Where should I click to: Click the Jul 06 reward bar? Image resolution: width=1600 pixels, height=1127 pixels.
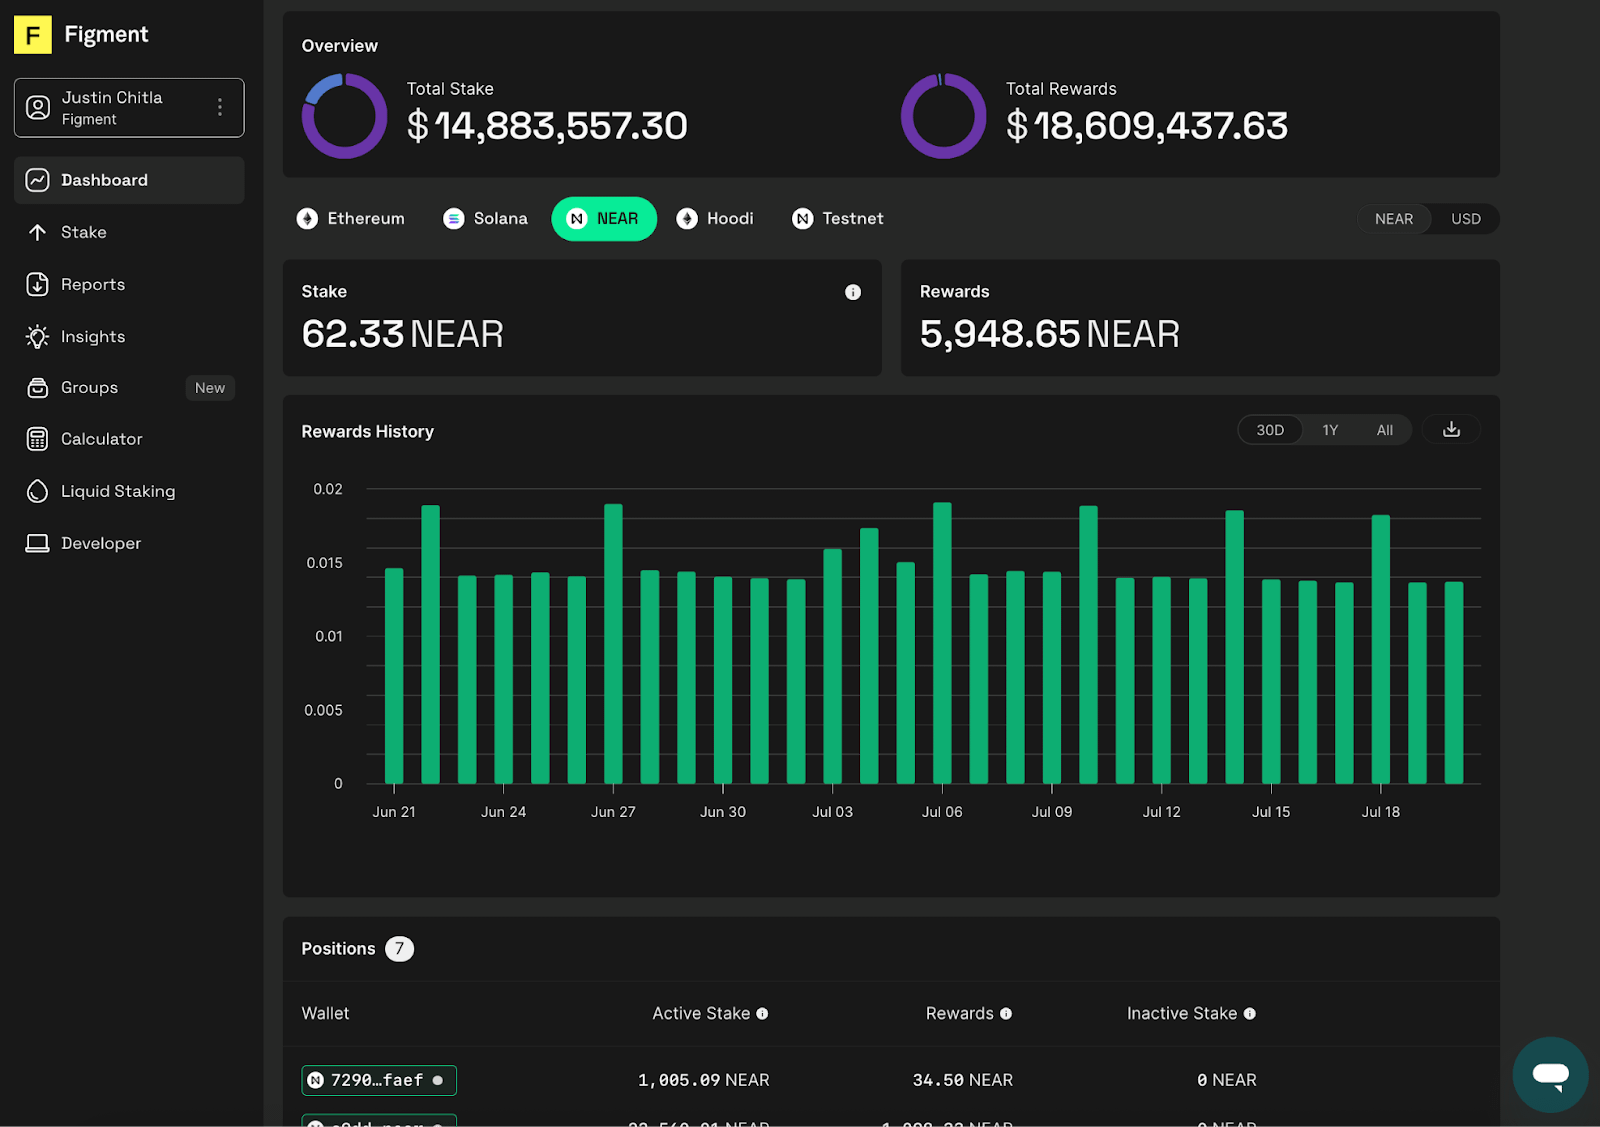pos(942,643)
